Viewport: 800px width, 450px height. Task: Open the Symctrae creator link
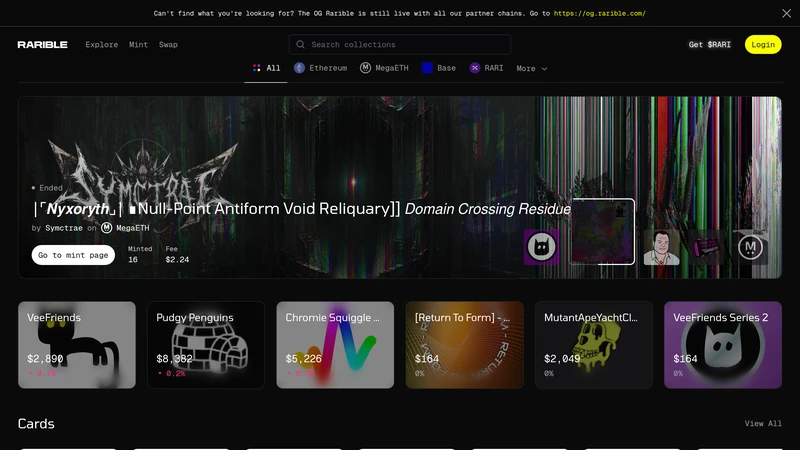click(x=64, y=228)
